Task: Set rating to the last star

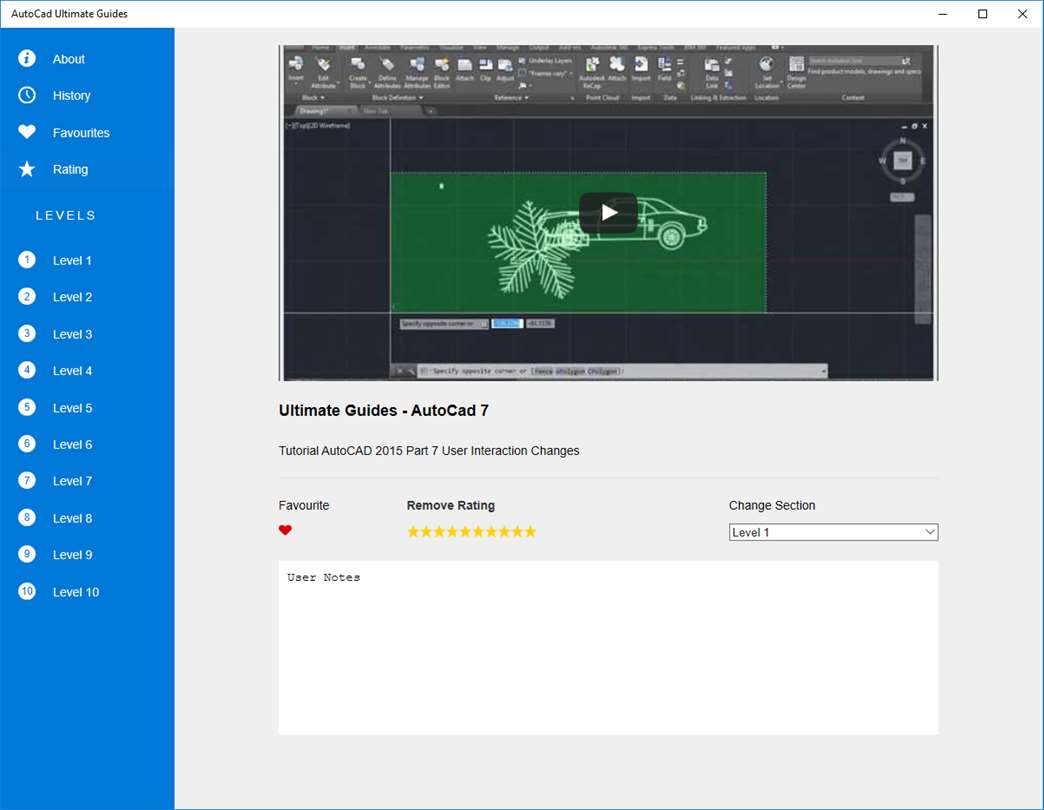Action: 530,532
